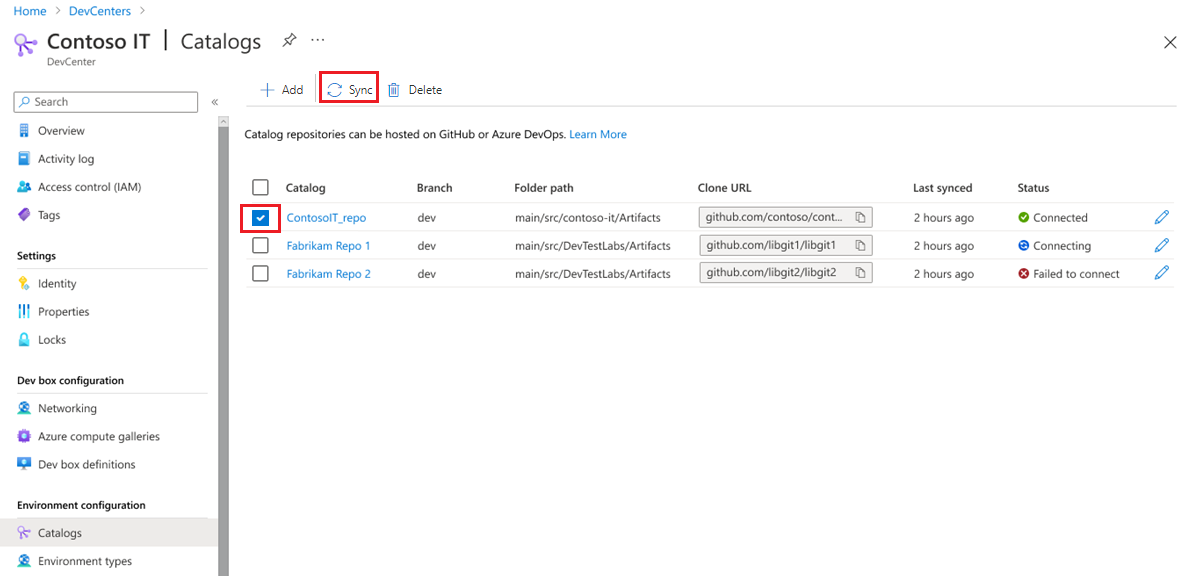This screenshot has width=1196, height=576.
Task: Click the Status column header
Action: [1034, 188]
